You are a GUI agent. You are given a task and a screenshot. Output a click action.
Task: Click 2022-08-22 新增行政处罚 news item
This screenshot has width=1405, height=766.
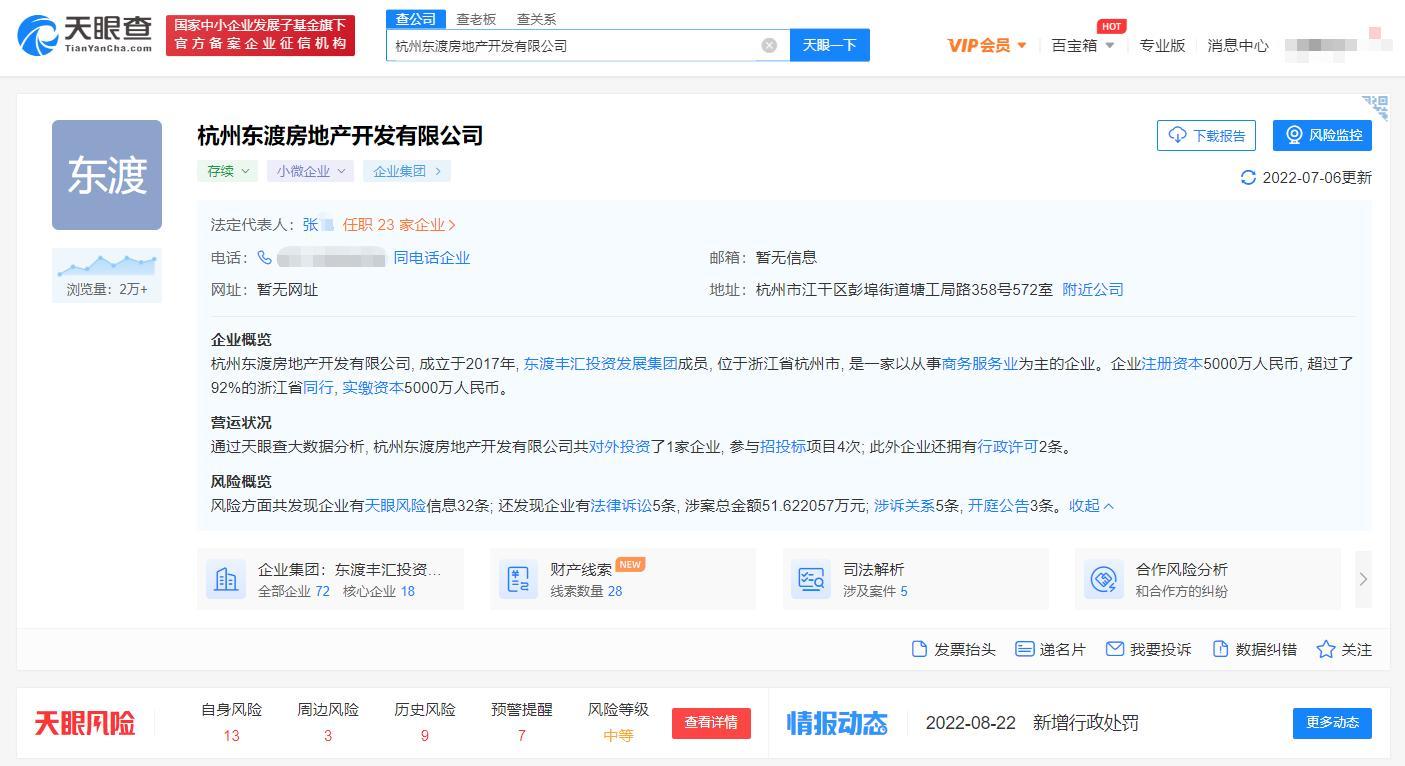click(x=1032, y=723)
